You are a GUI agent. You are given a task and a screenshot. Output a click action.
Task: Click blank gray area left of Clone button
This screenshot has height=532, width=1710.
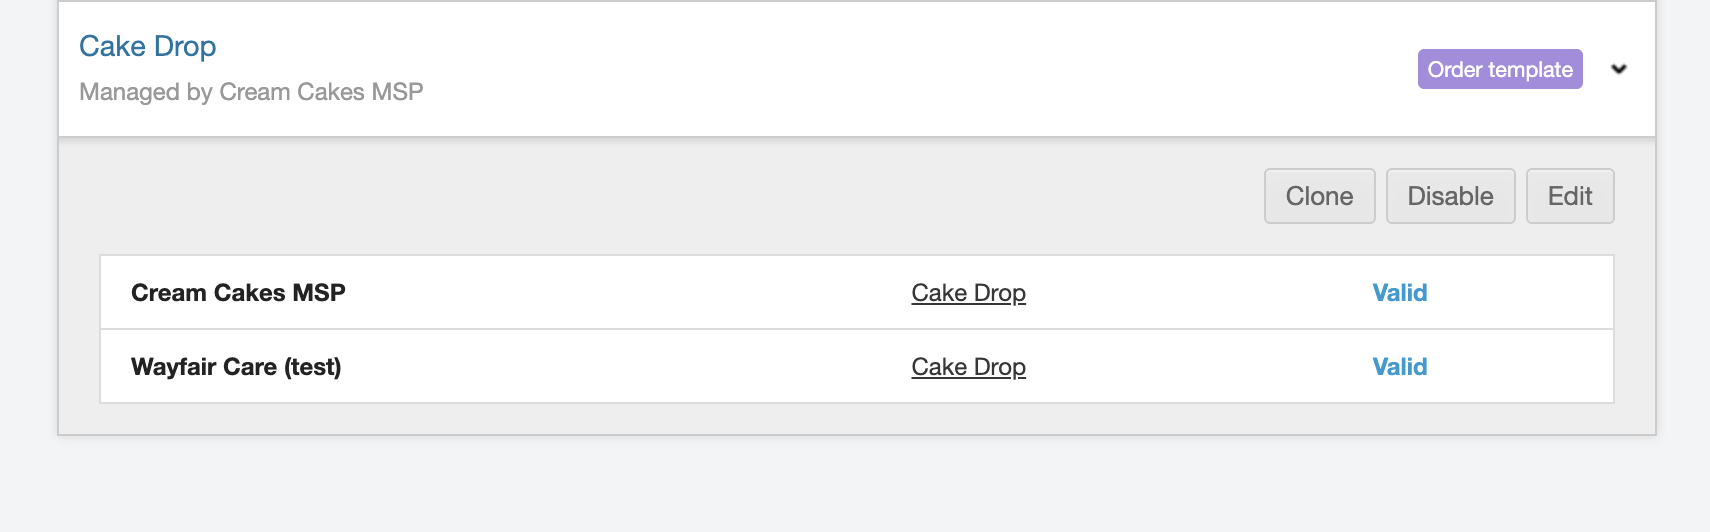(x=700, y=196)
